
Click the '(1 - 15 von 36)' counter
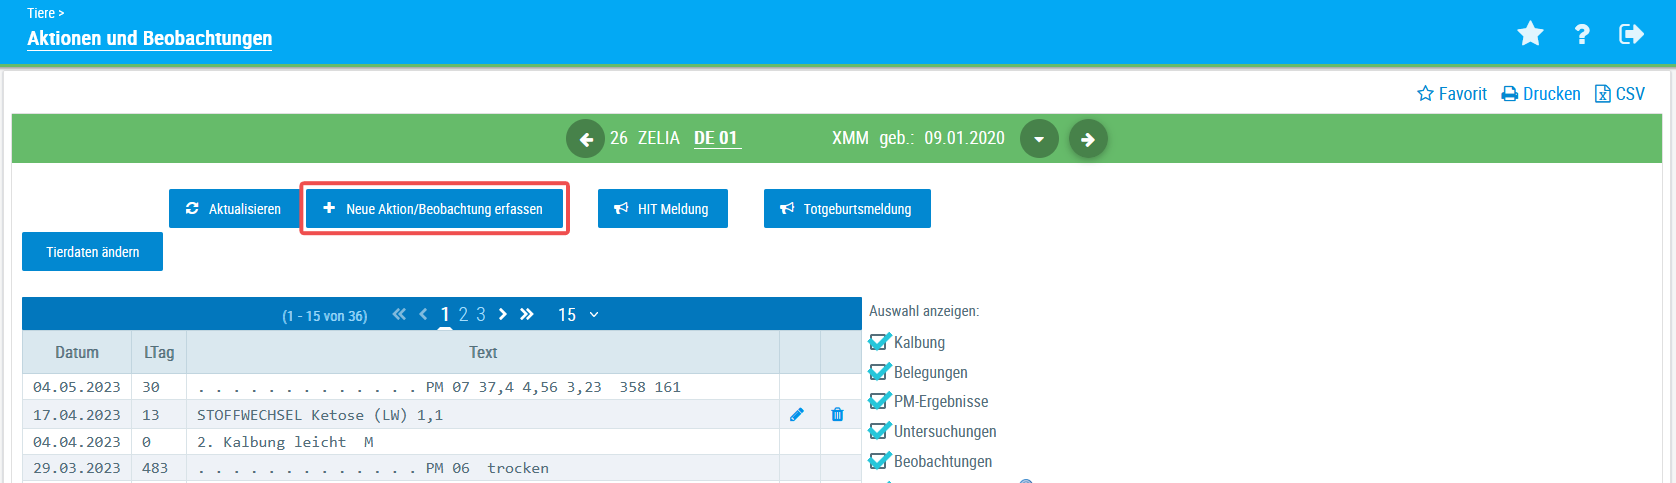pos(325,316)
